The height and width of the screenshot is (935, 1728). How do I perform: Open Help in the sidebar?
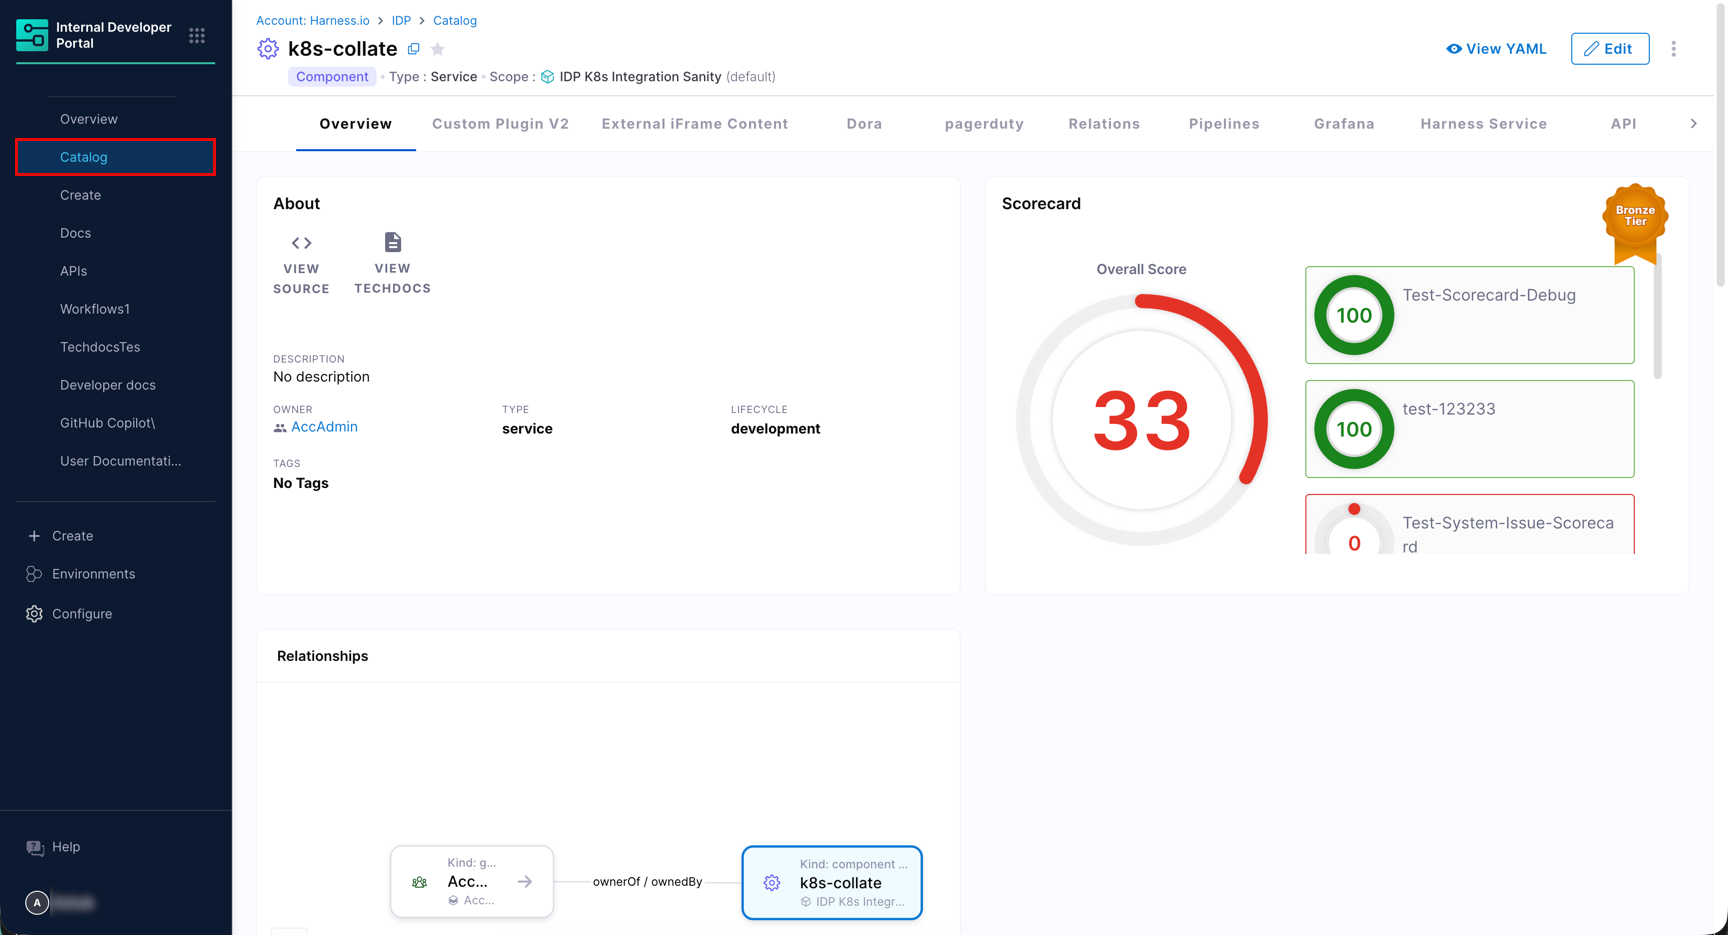pos(66,847)
